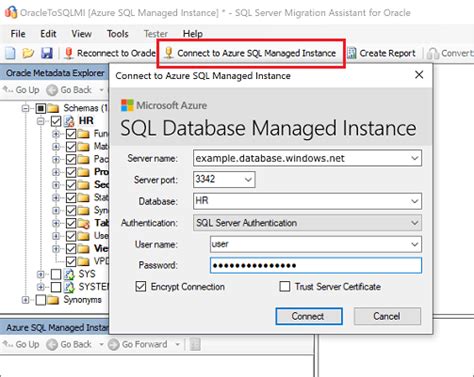Viewport: 474px width, 377px height.
Task: Uncheck the Tables folder checkbox
Action: (71, 223)
